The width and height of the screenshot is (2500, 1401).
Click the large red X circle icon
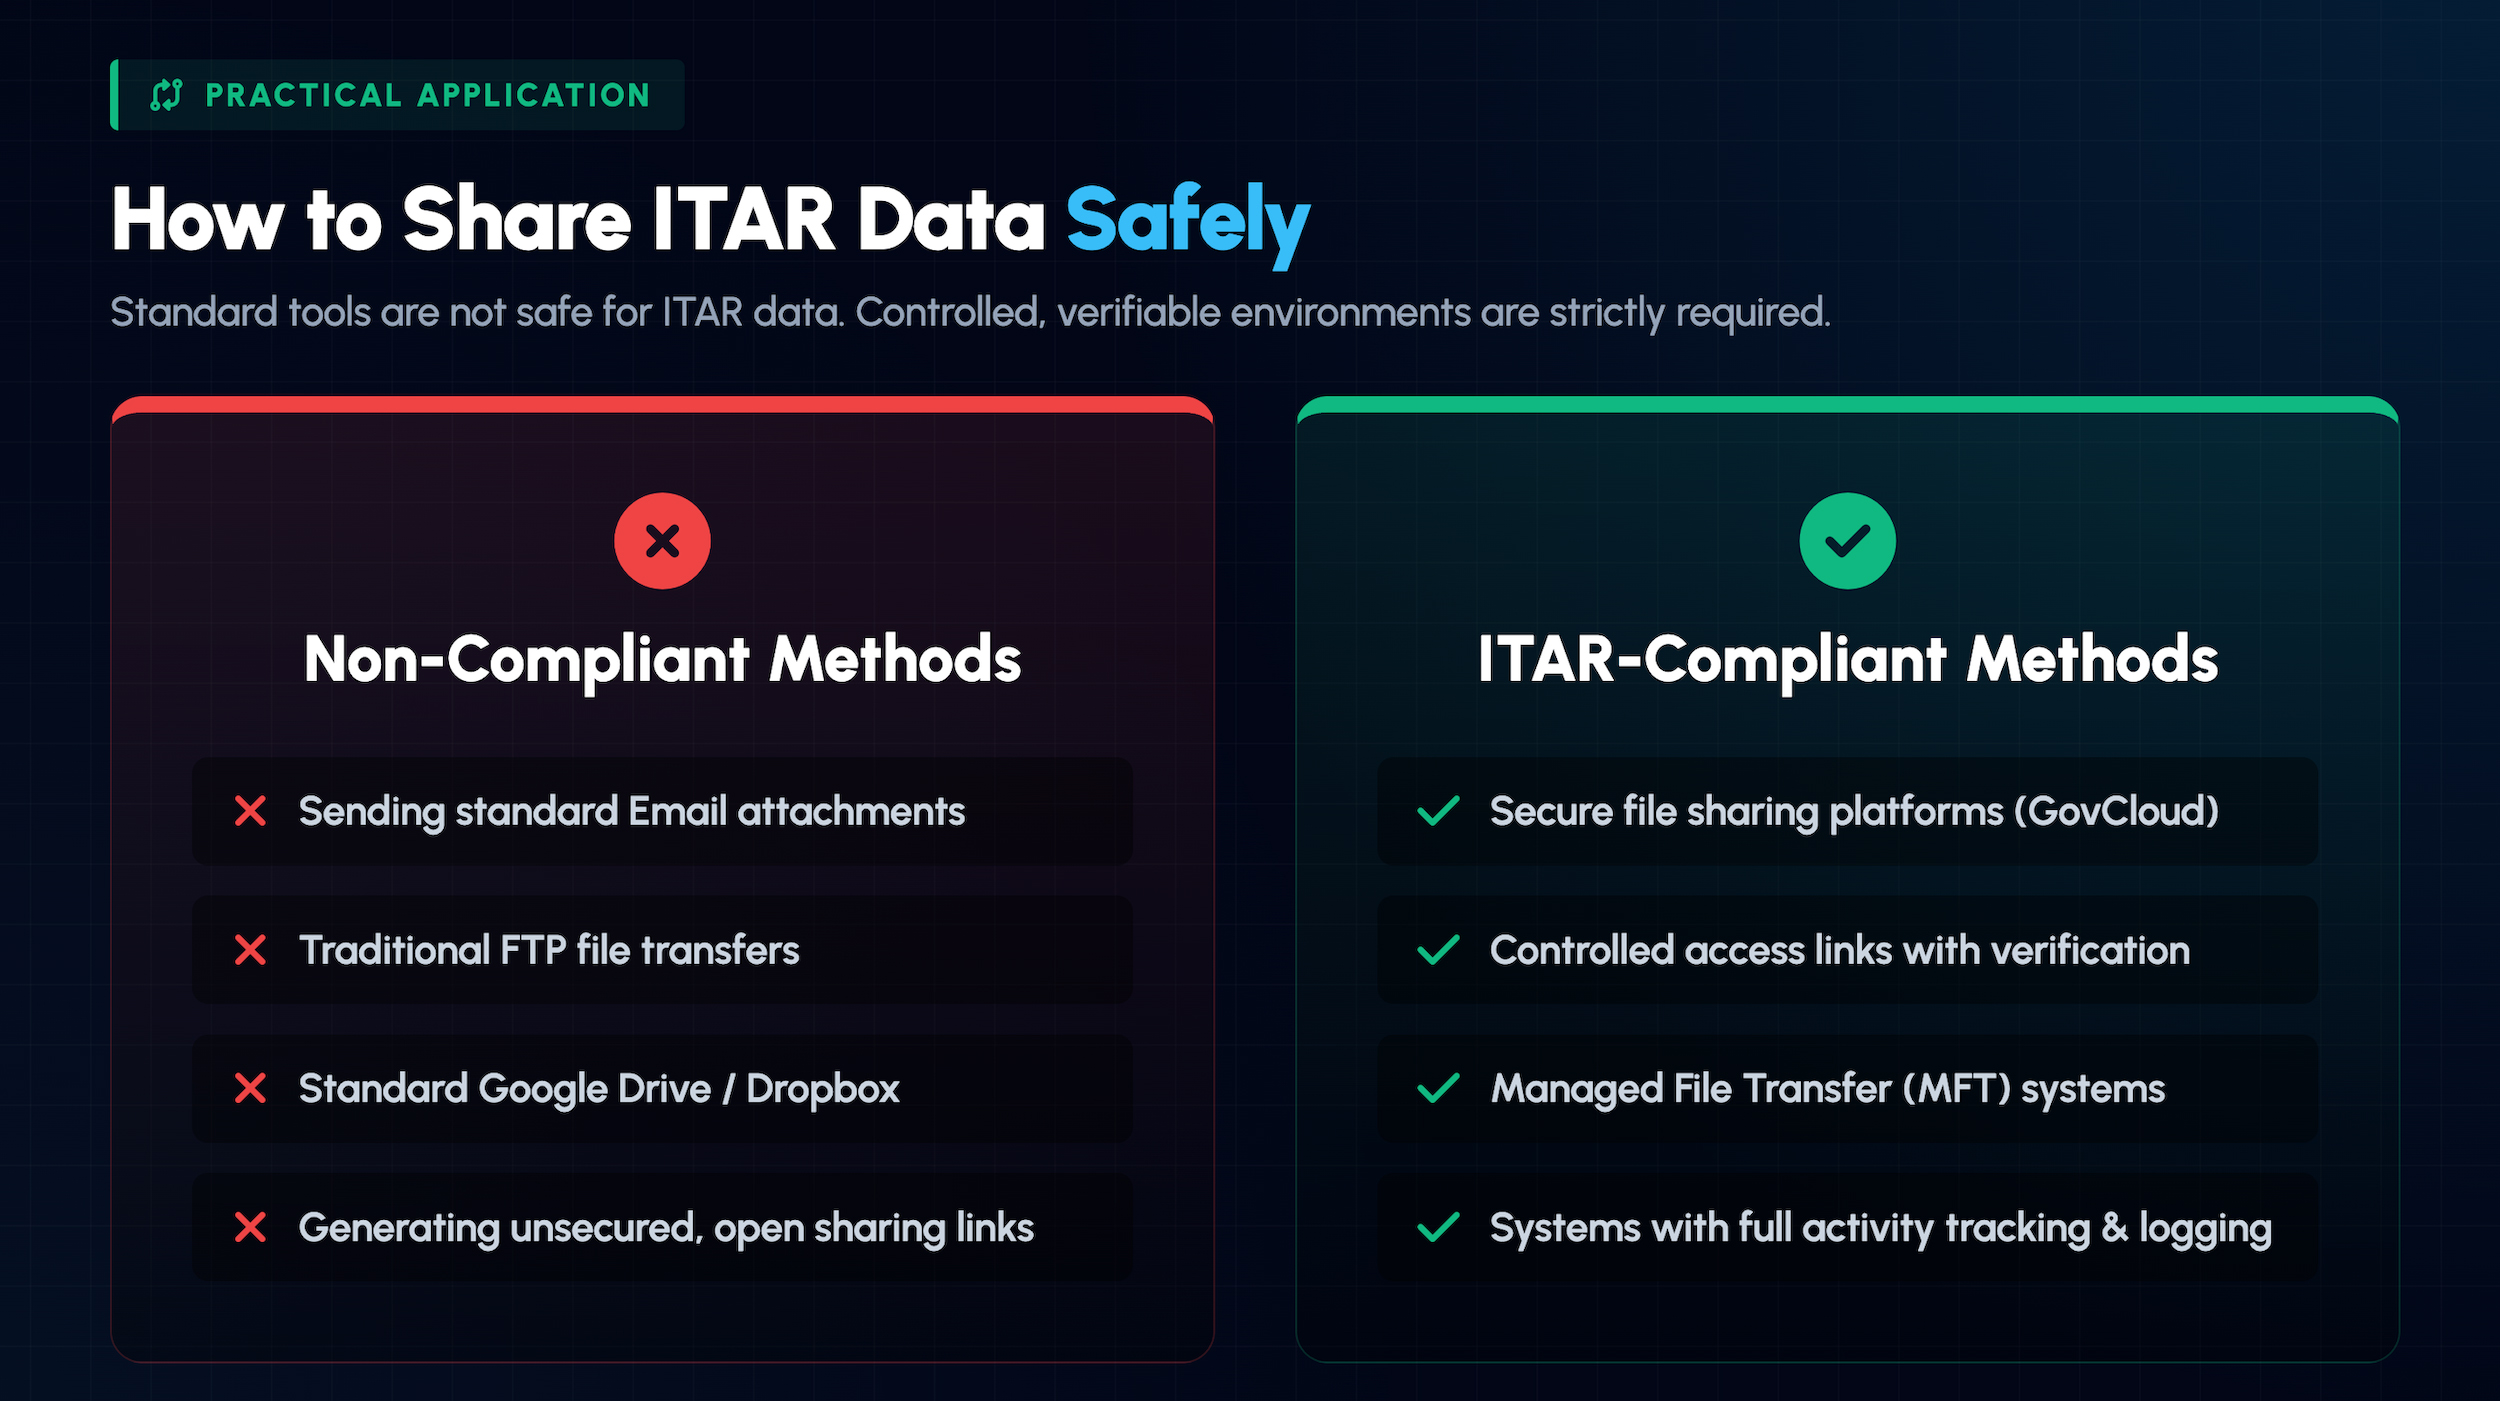tap(662, 541)
